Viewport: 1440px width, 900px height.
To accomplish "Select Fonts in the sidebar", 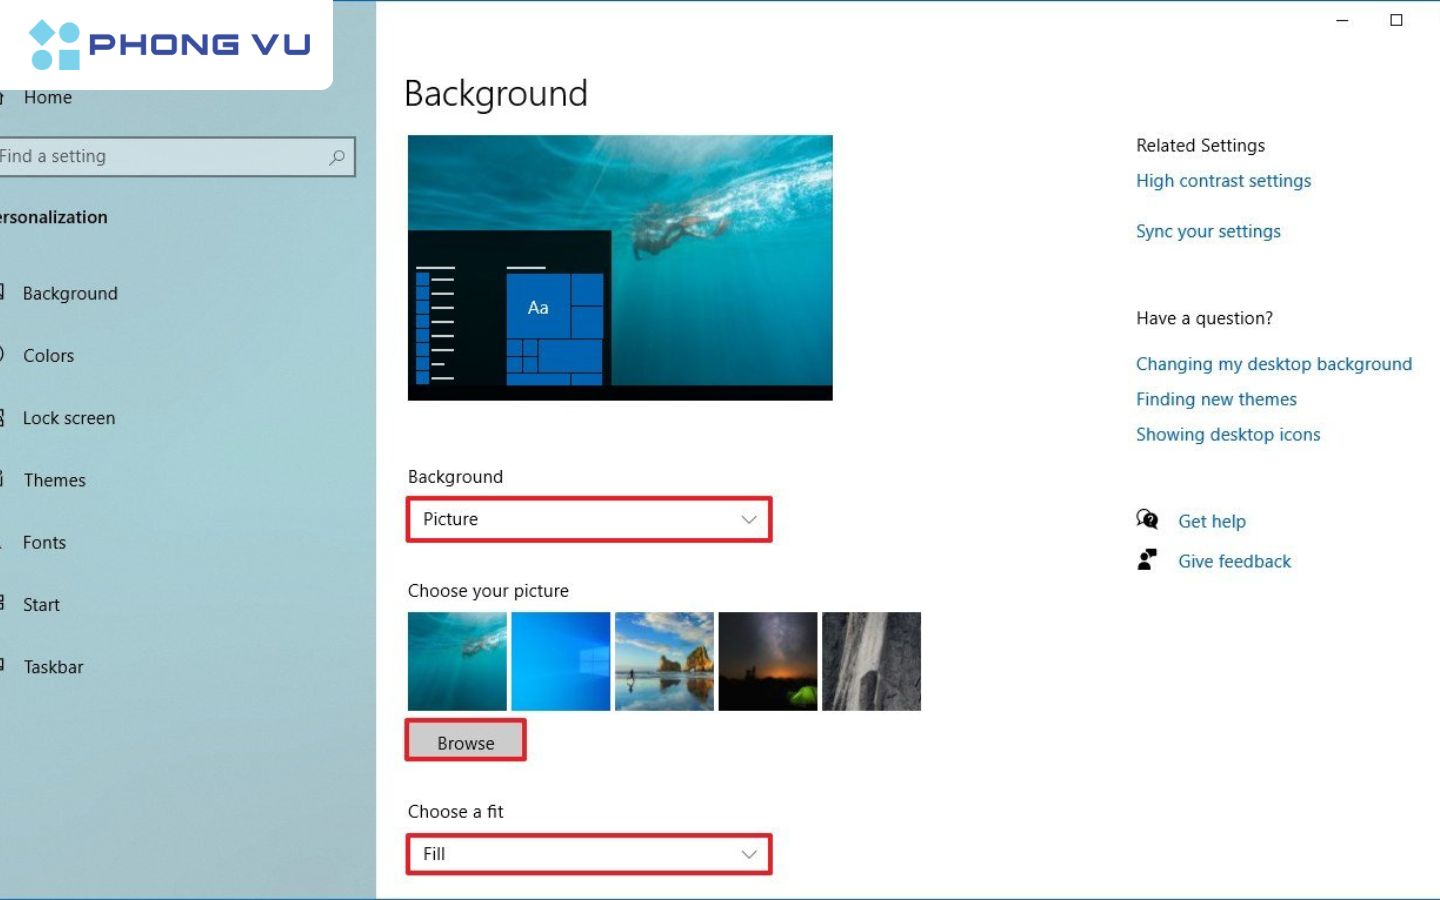I will 44,543.
